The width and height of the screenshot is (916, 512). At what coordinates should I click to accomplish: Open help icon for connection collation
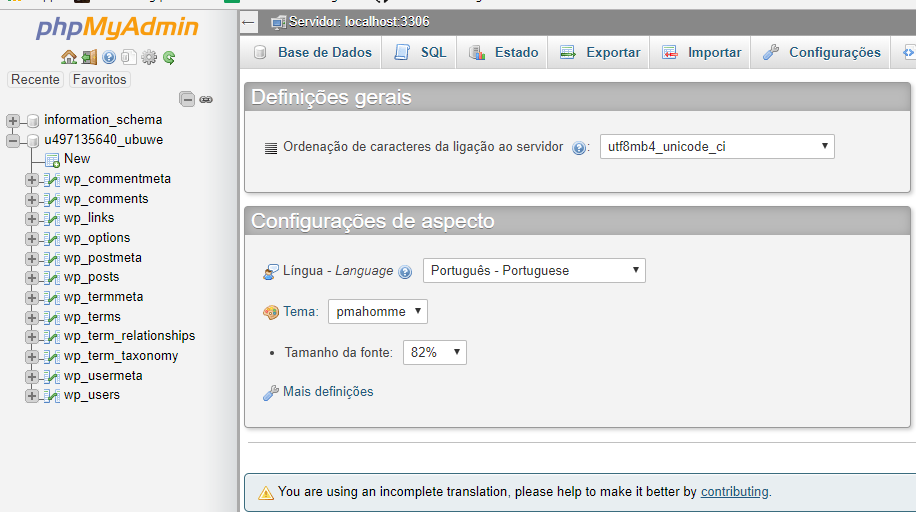(578, 148)
